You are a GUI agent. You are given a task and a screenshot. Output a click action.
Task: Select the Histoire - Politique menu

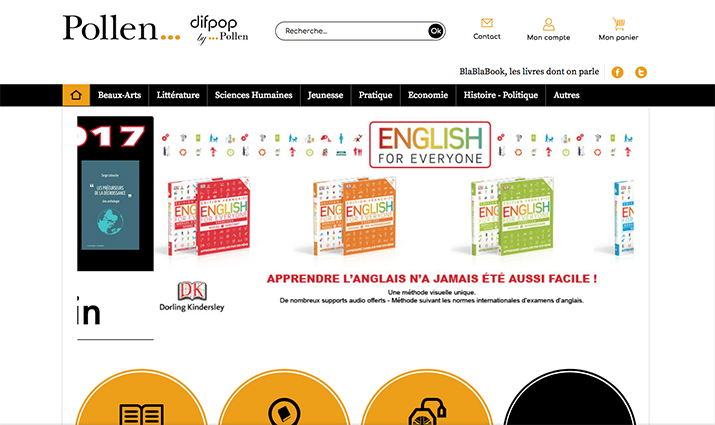(501, 95)
